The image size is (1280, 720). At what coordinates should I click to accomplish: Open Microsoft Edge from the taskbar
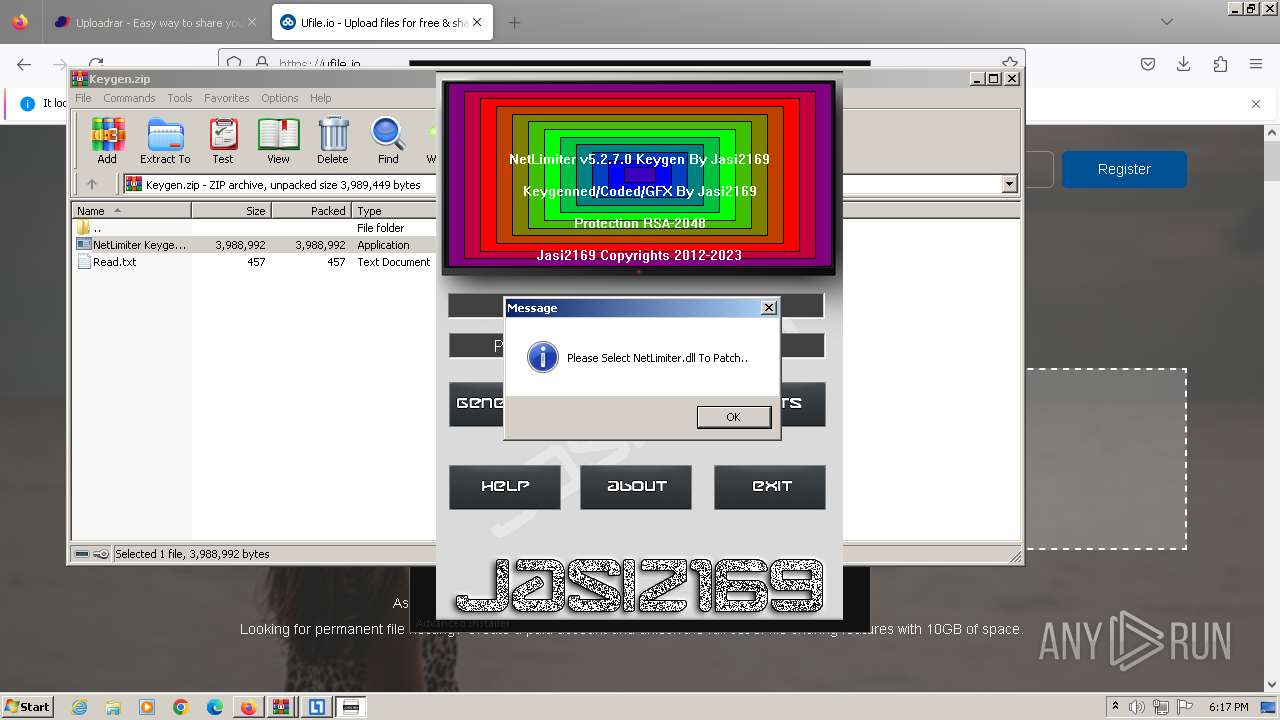(x=215, y=707)
